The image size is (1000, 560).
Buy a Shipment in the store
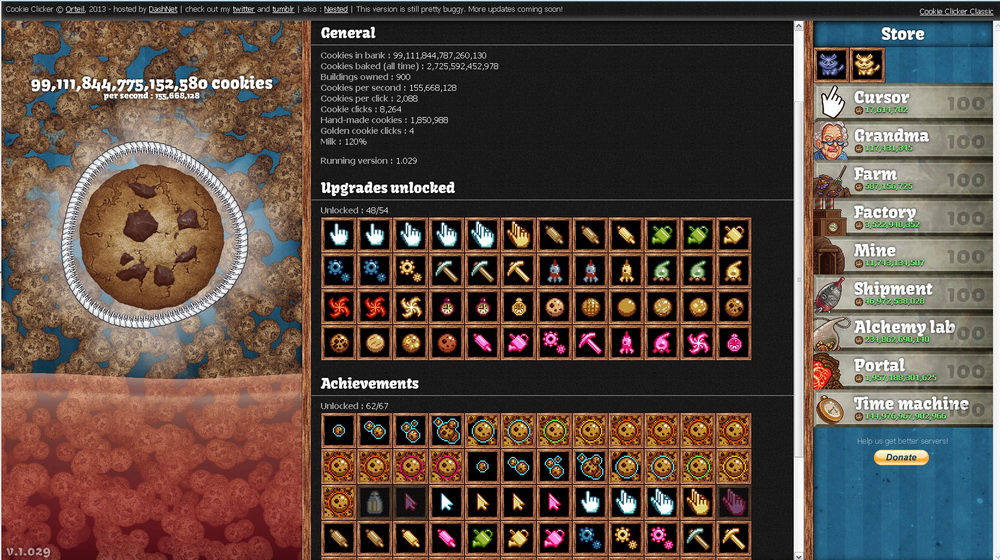903,293
